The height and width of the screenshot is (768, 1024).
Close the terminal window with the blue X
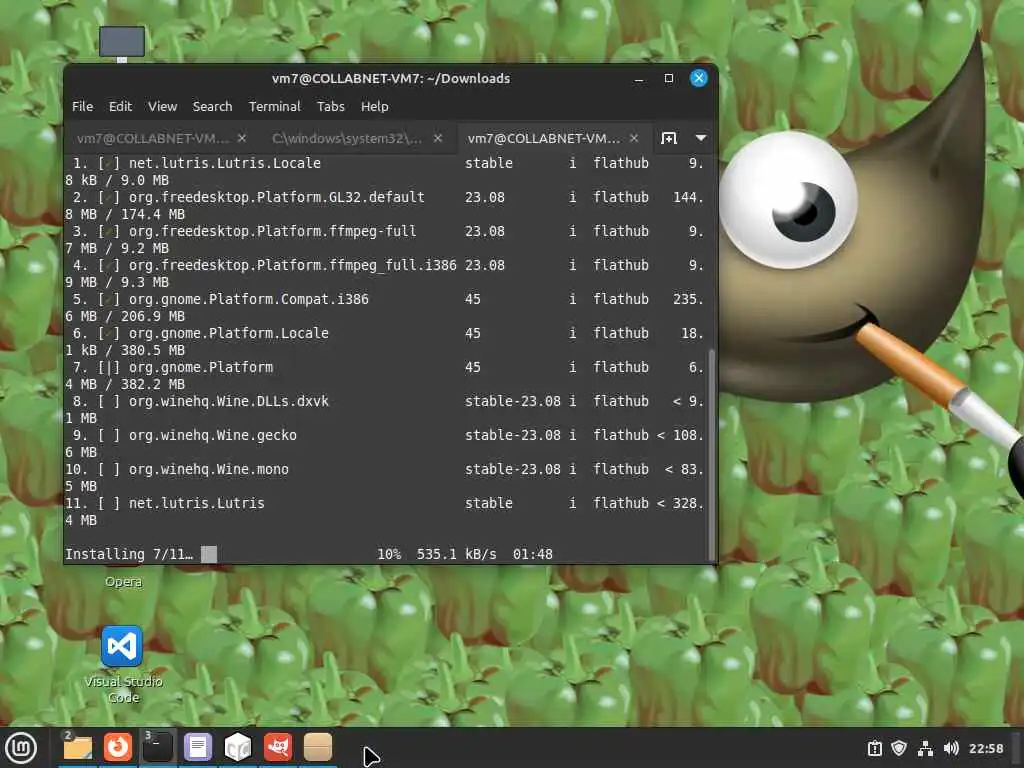coord(699,78)
